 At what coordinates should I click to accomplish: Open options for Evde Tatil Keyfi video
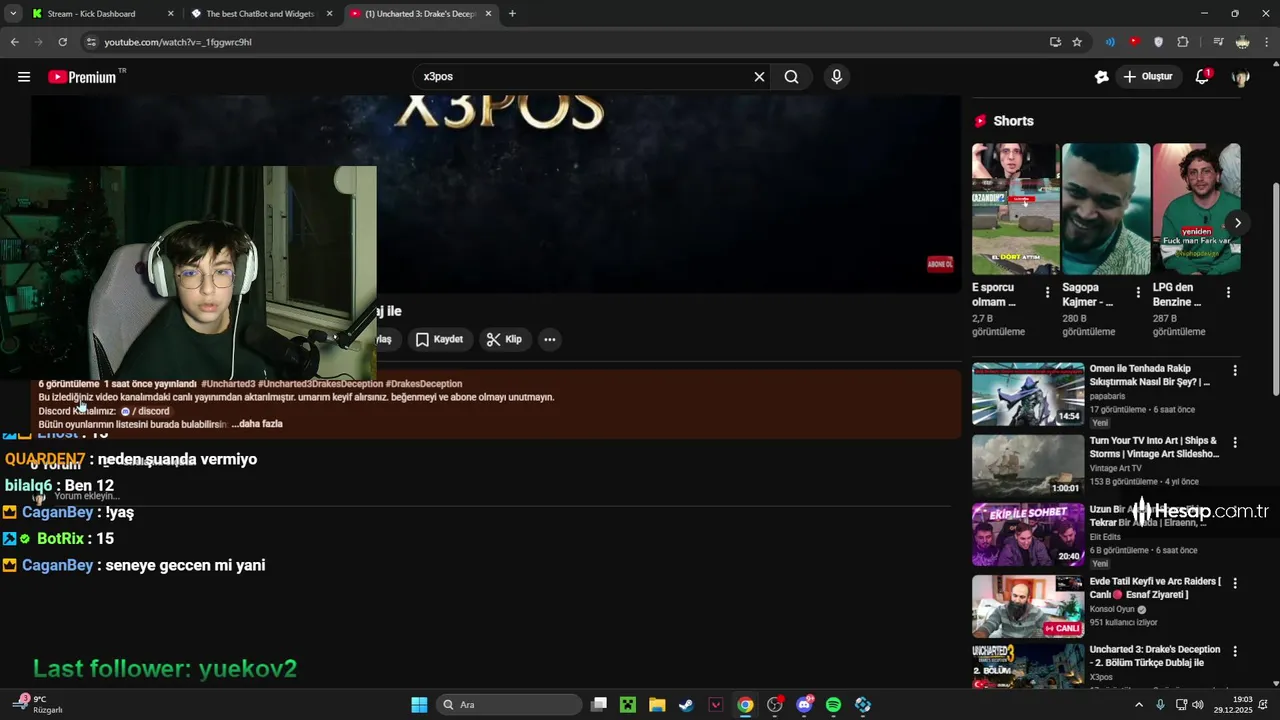pos(1235,583)
